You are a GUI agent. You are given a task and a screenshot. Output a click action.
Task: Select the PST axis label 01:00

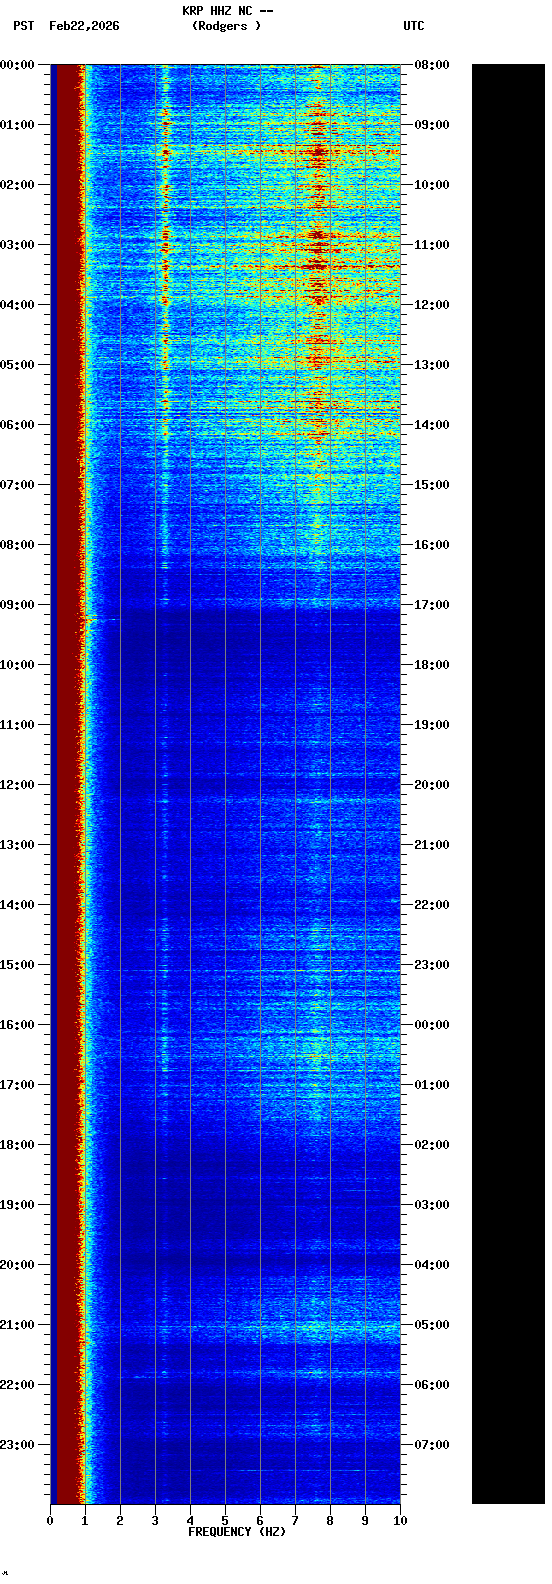17,125
